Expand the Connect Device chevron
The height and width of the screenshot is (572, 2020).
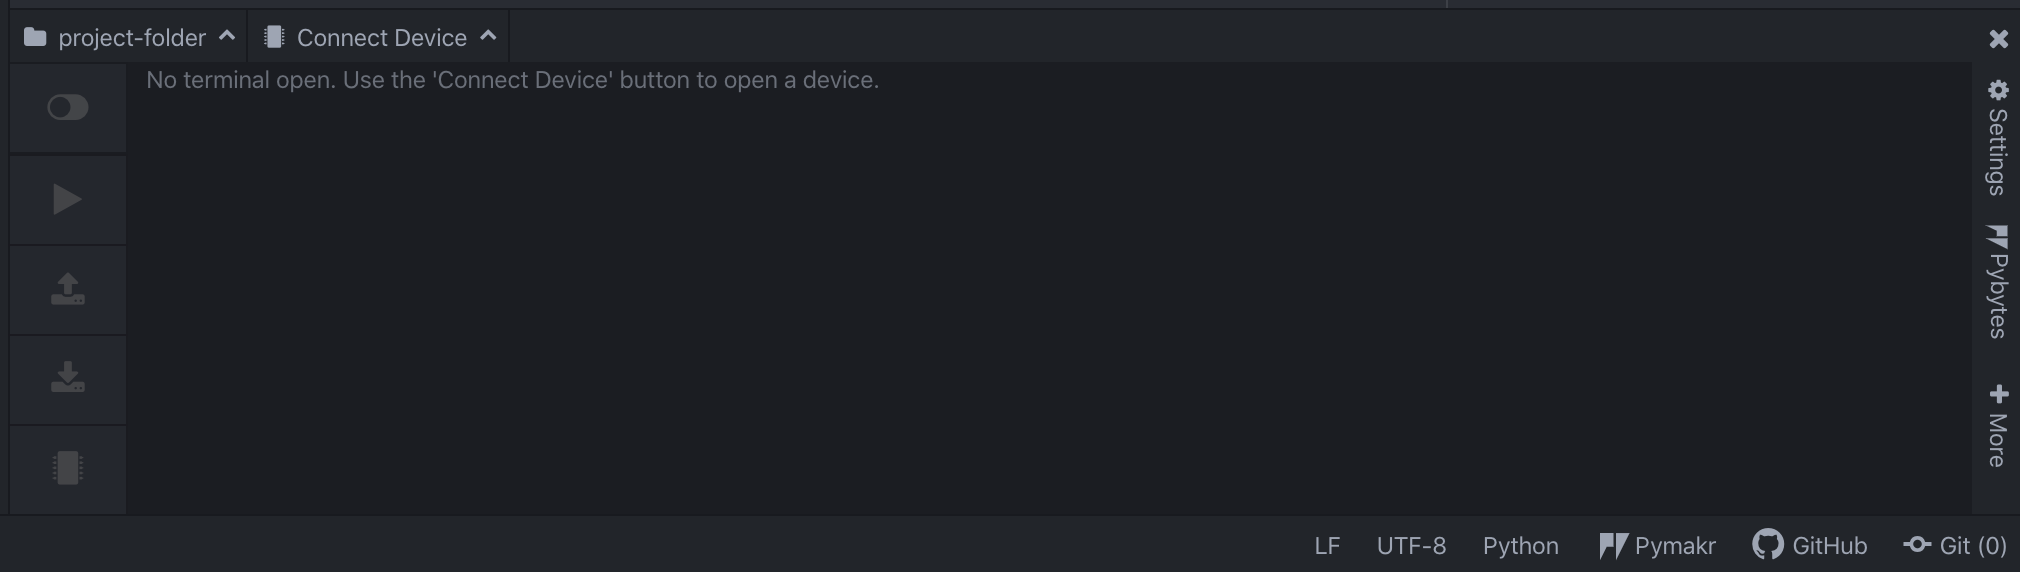[488, 36]
